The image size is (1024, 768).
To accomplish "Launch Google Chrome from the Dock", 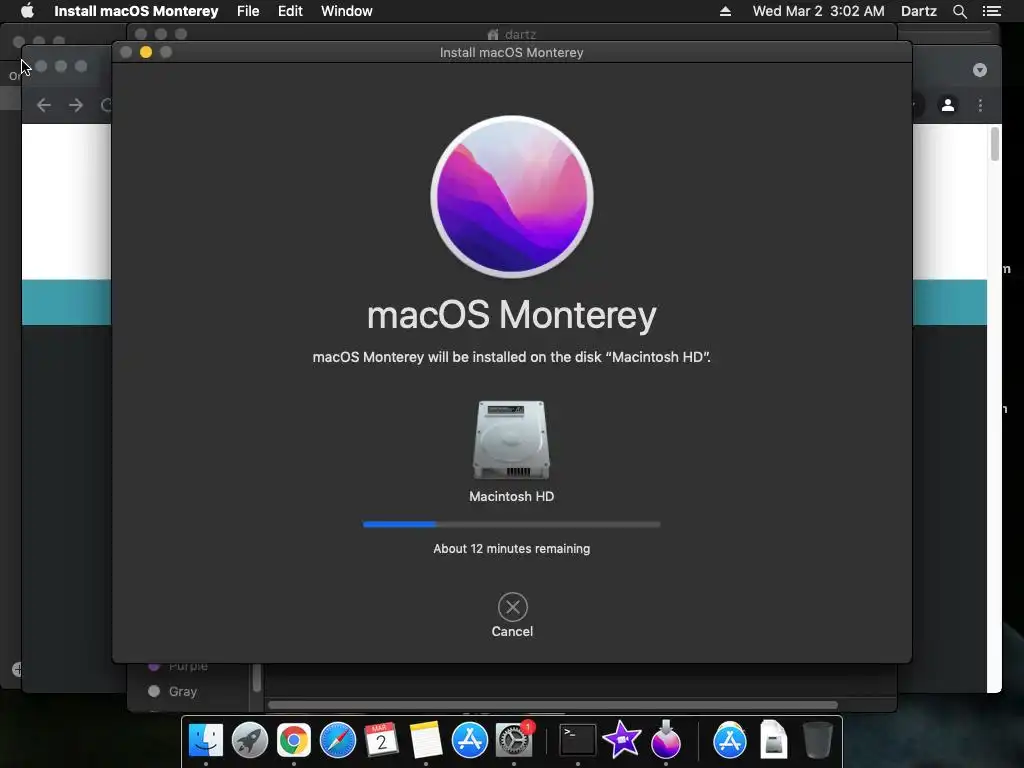I will [294, 740].
